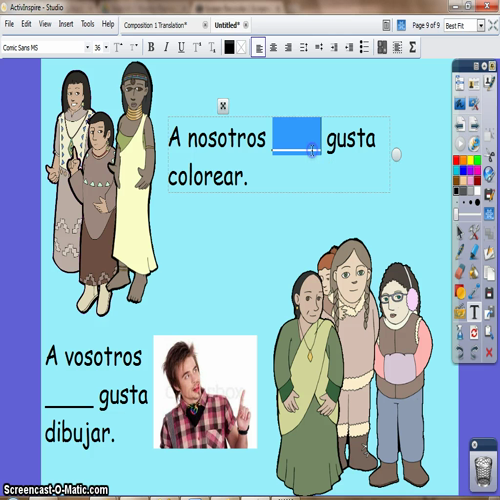
Task: Go to Previous Page with toolbox arrow
Action: [x=460, y=125]
